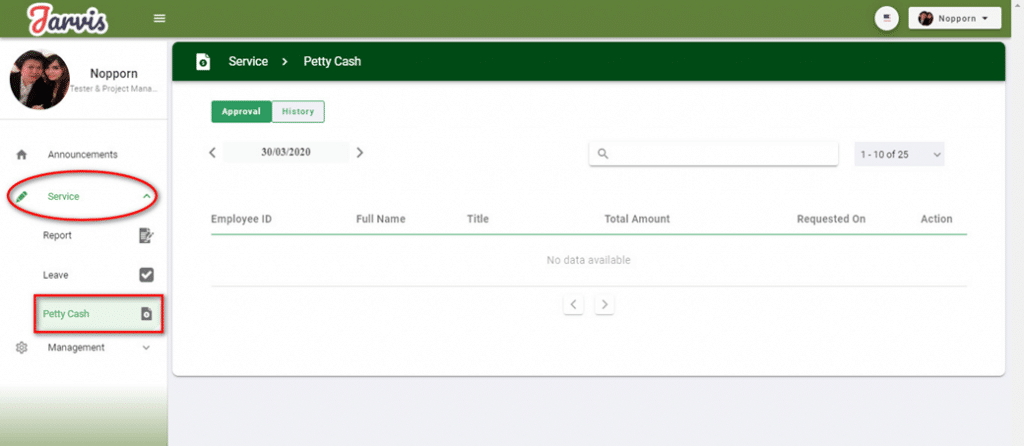Expand the Management menu section
1024x446 pixels.
coord(147,348)
